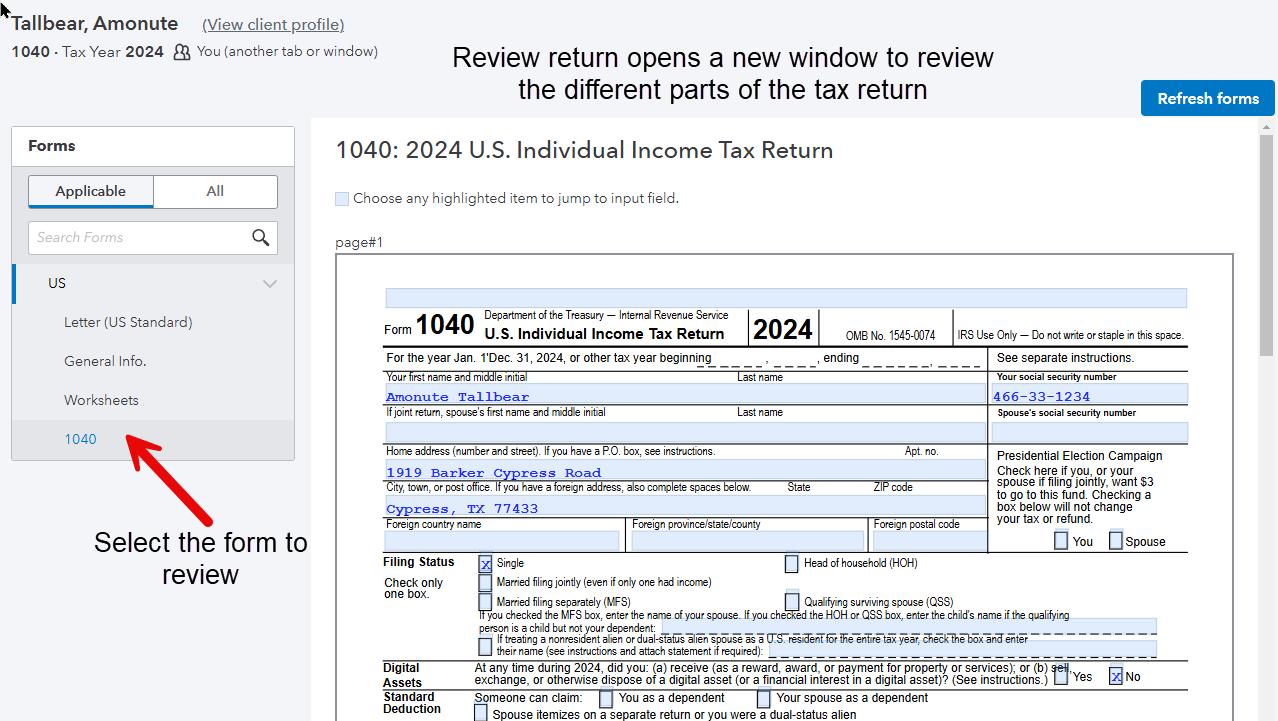The image size is (1278, 721).
Task: Click the collaborator people icon near Tax Year
Action: (x=182, y=52)
